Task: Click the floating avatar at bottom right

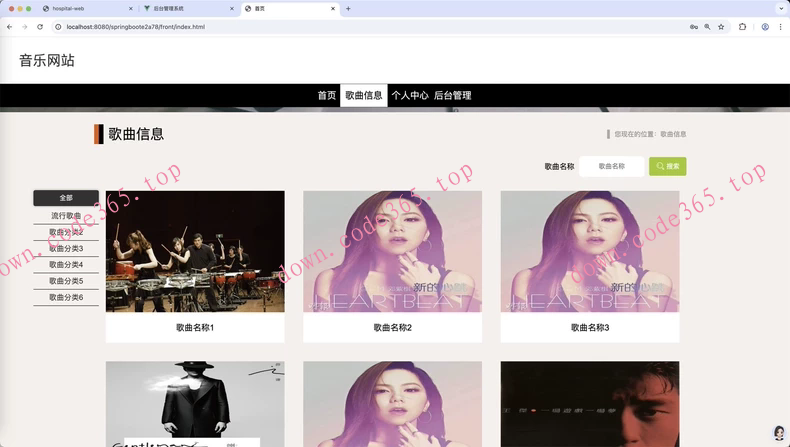Action: pos(779,432)
